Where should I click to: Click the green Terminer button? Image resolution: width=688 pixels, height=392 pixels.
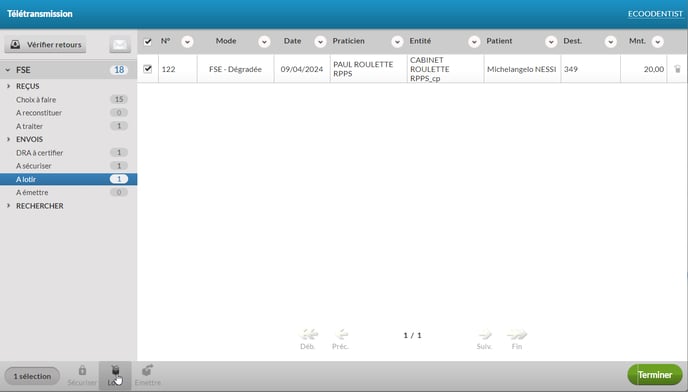click(655, 375)
